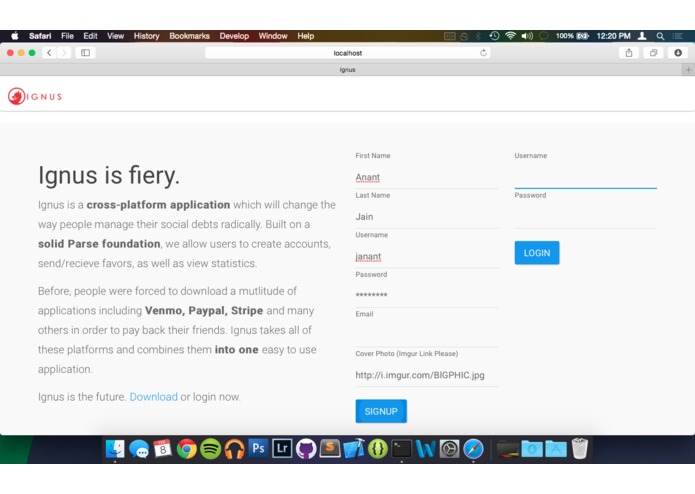Launch Google Chrome from the dock

click(187, 449)
